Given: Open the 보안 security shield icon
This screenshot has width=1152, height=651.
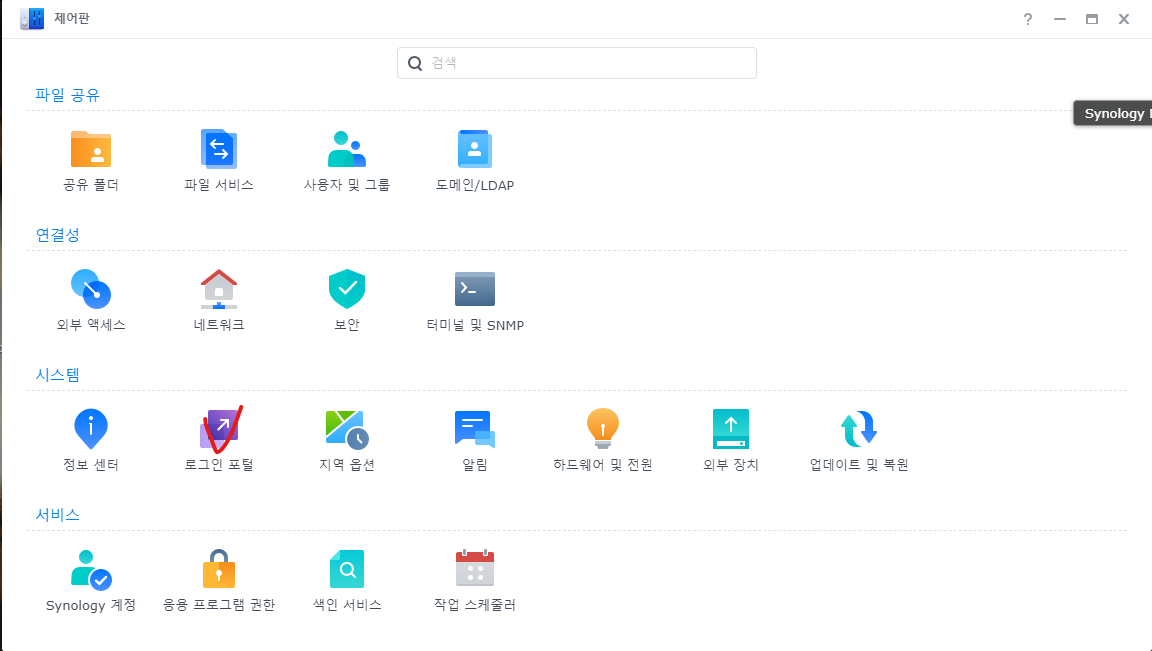Looking at the screenshot, I should point(347,290).
